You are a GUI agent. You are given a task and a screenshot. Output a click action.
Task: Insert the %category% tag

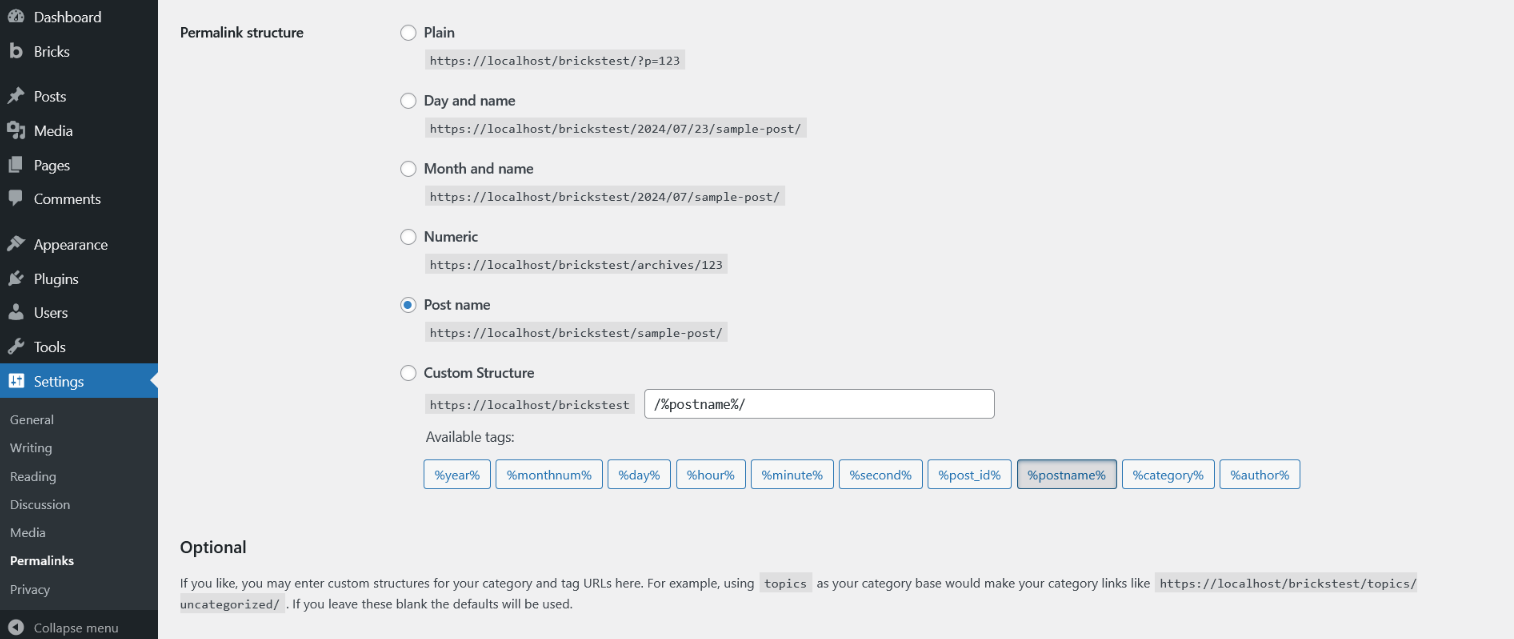coord(1168,473)
